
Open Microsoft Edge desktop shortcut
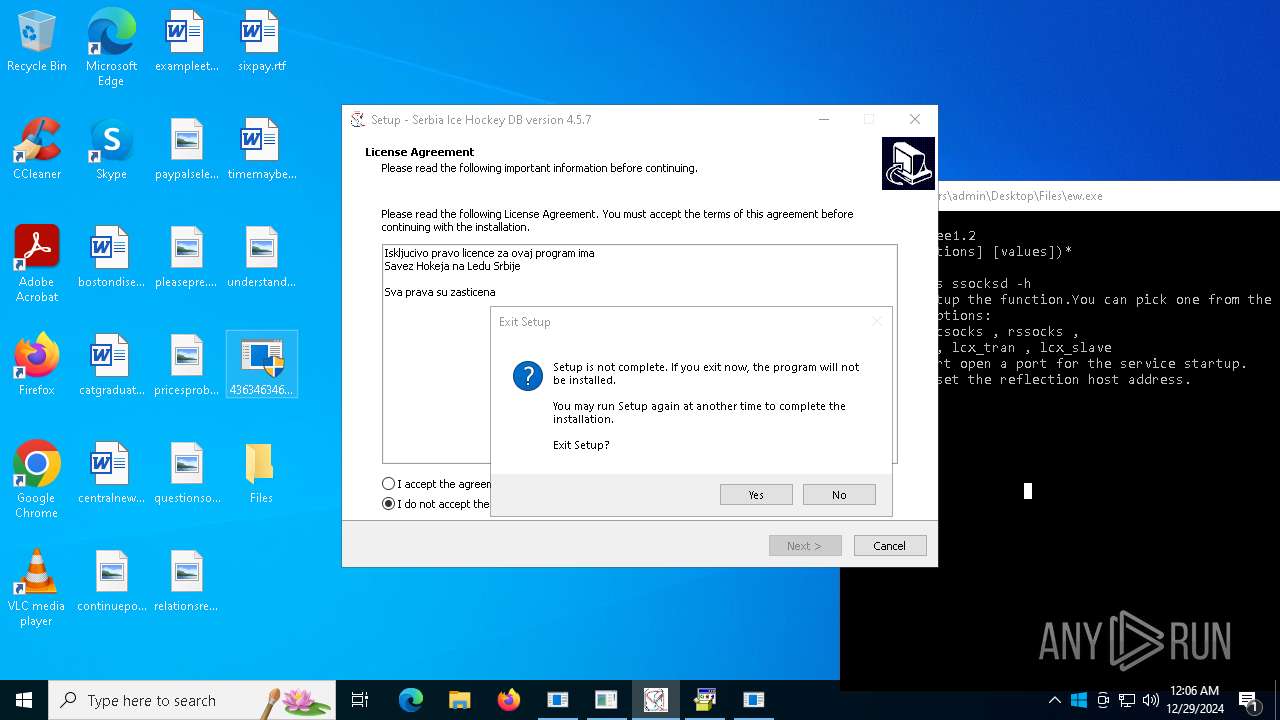(x=111, y=47)
